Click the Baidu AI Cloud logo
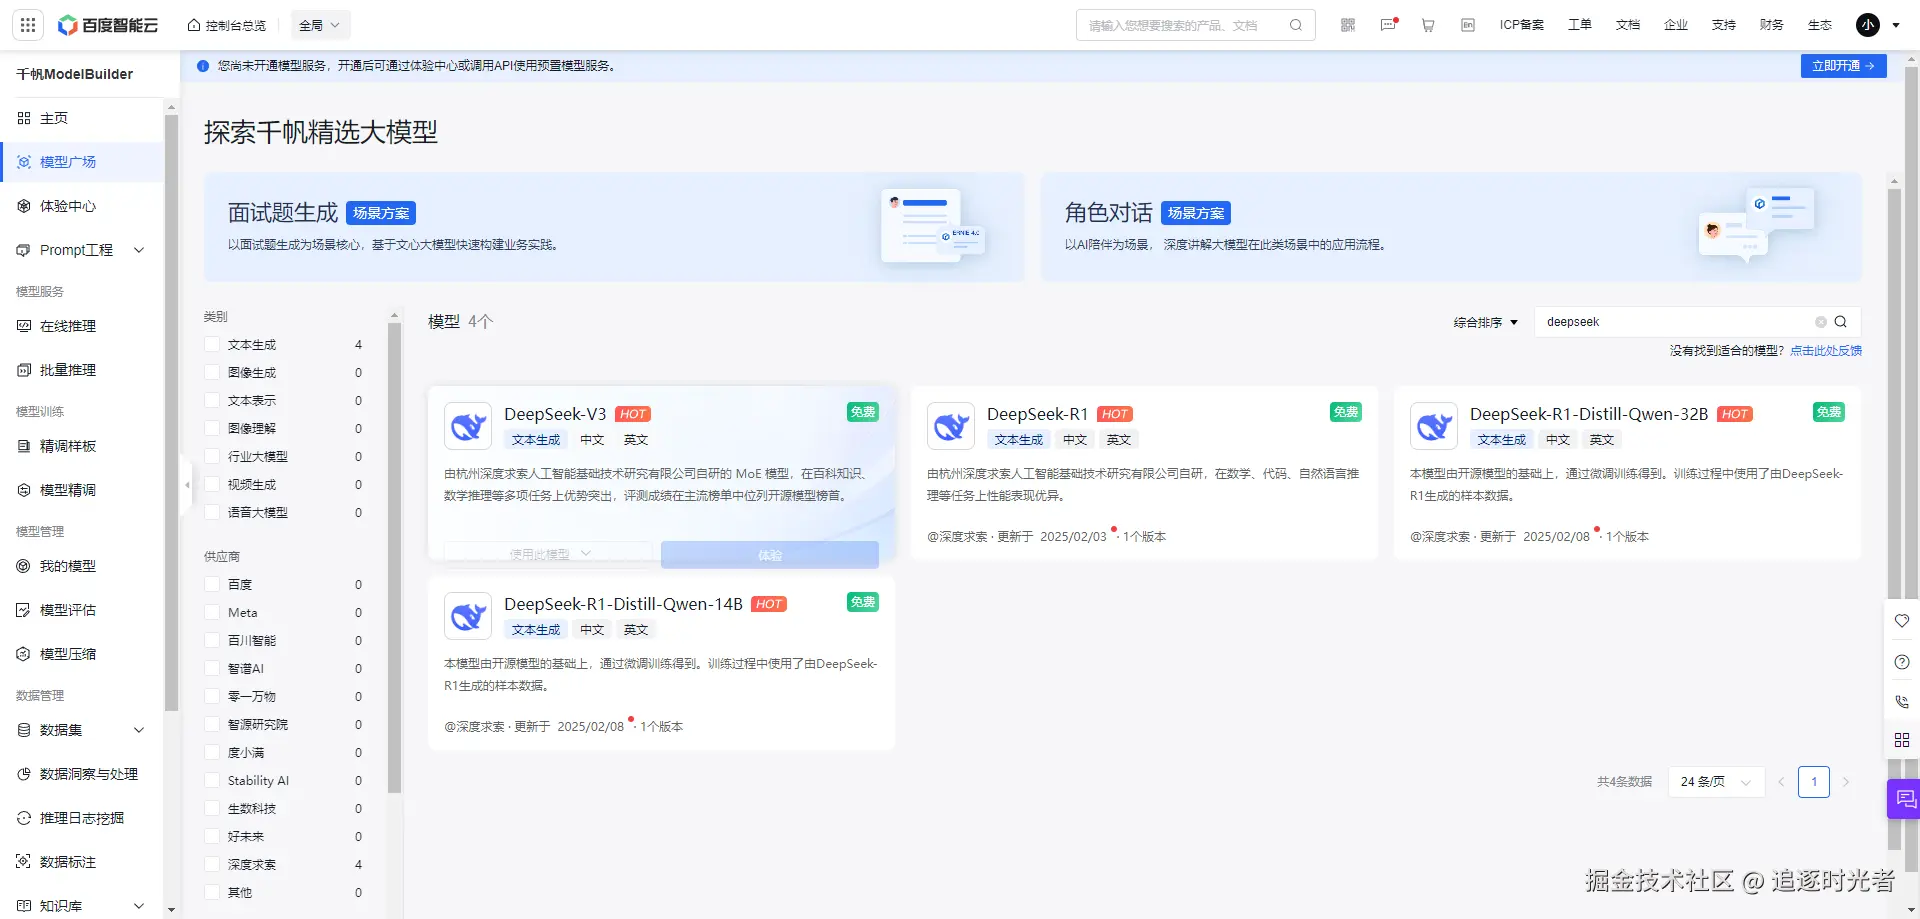1920x919 pixels. coord(108,25)
